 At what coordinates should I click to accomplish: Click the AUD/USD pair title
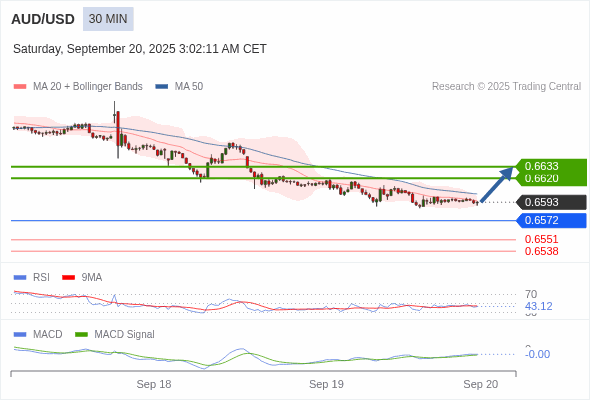[43, 19]
